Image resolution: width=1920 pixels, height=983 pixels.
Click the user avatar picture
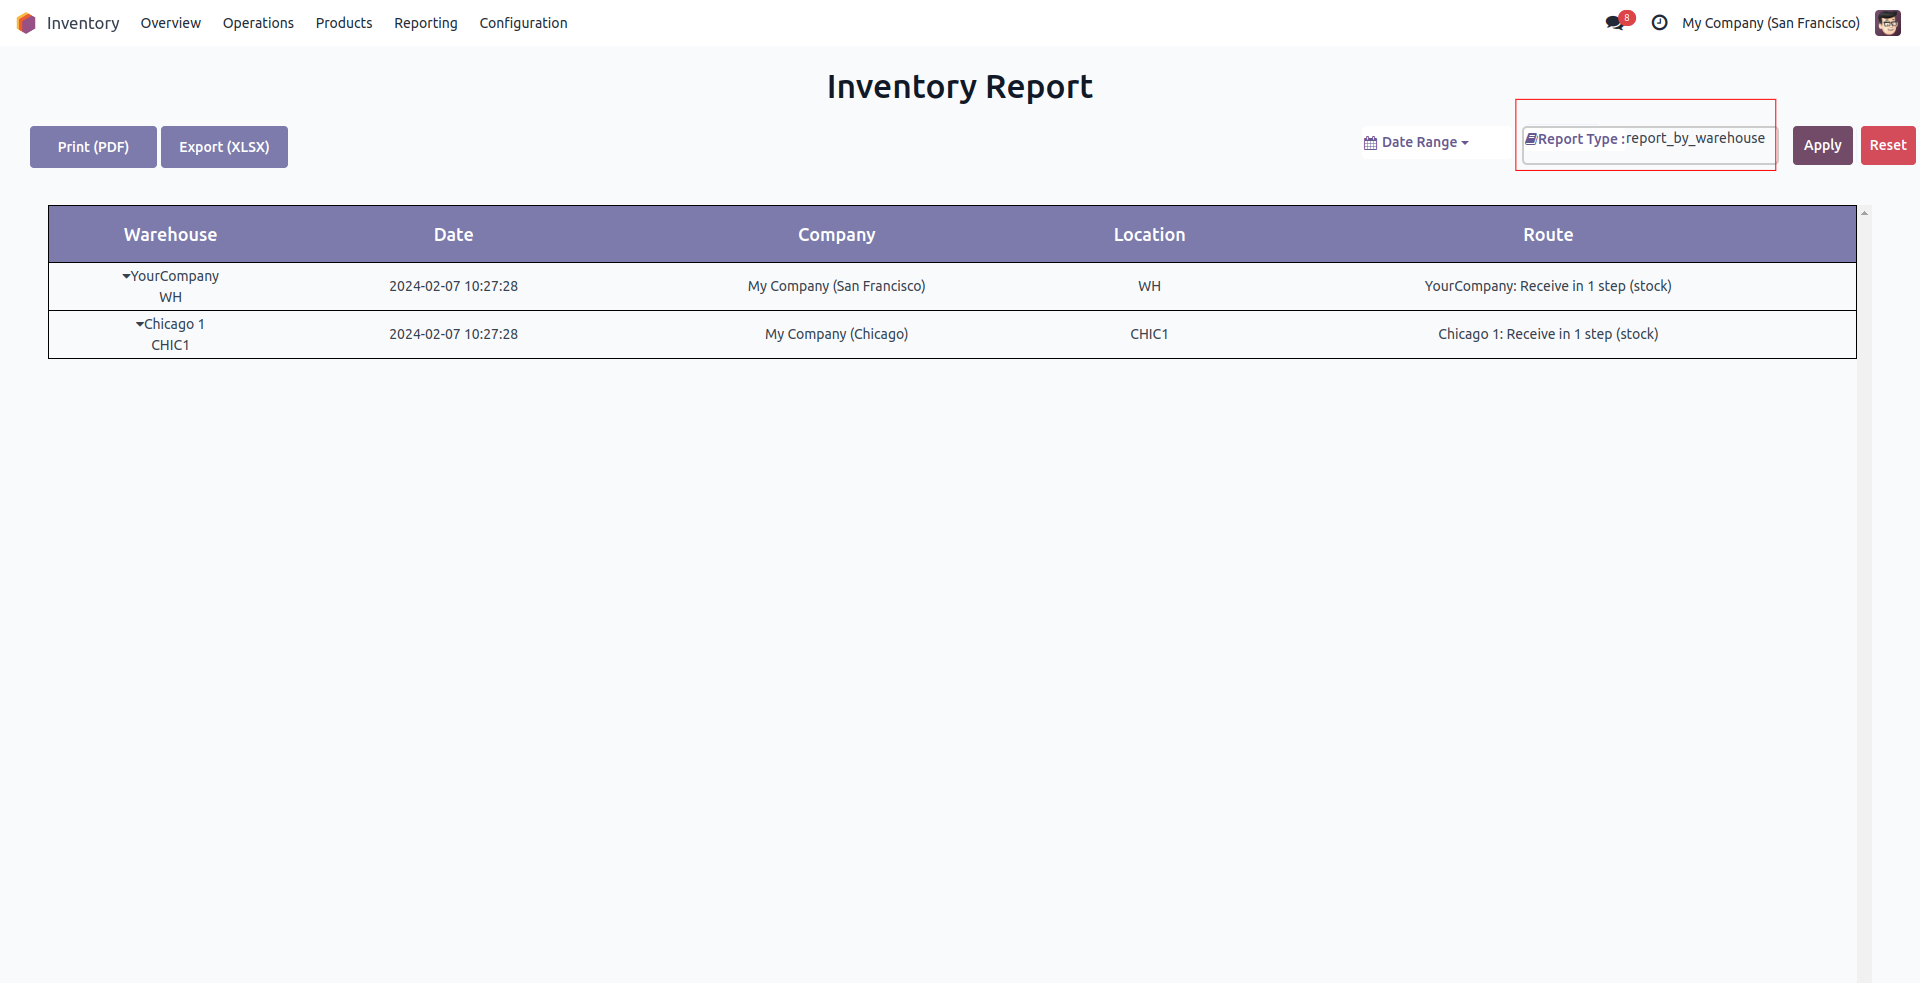click(1887, 23)
